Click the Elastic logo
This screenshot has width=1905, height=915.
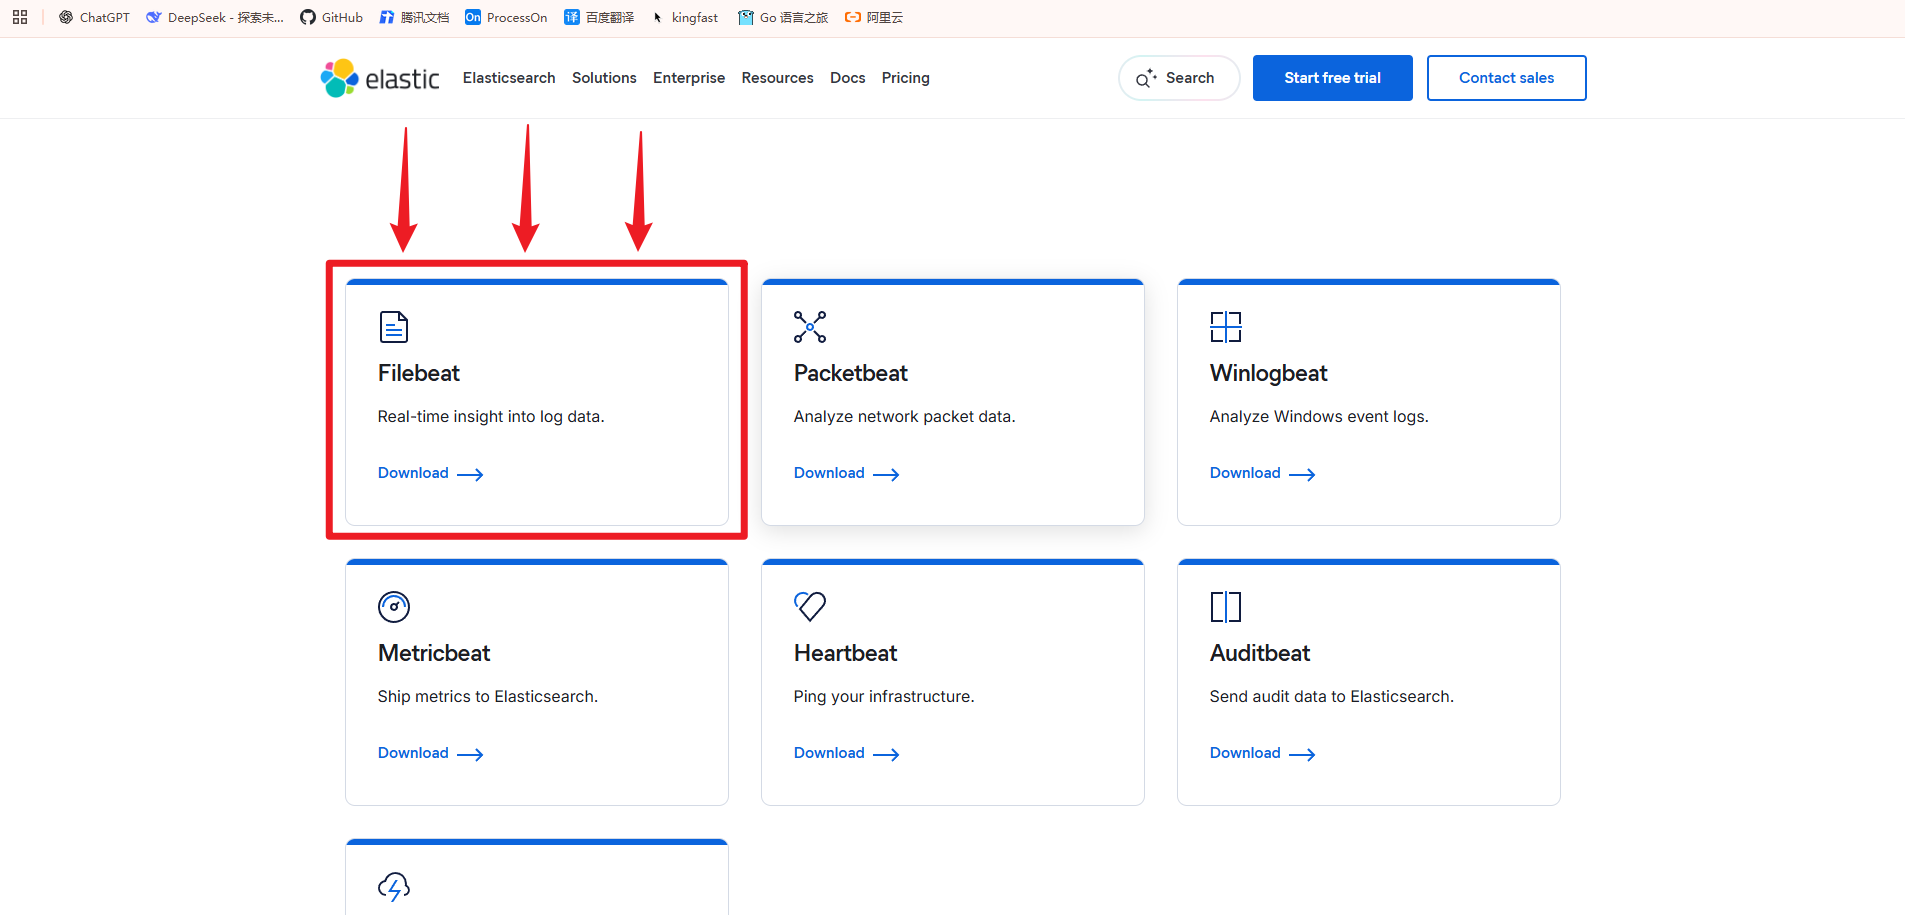click(x=380, y=78)
